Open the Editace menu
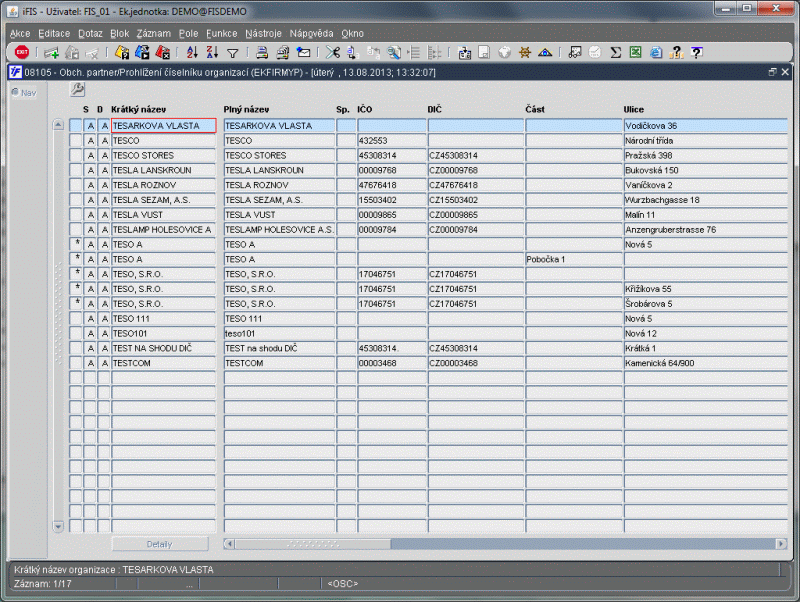Screen dimensions: 800x602 click(x=54, y=33)
